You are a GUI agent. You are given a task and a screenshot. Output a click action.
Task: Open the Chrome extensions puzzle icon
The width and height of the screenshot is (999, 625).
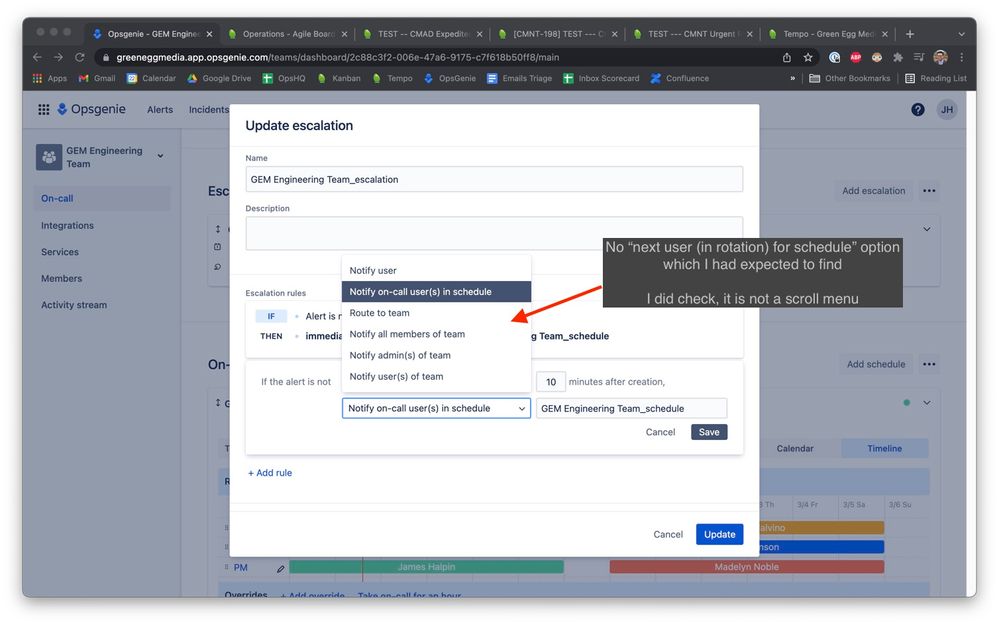pyautogui.click(x=898, y=57)
